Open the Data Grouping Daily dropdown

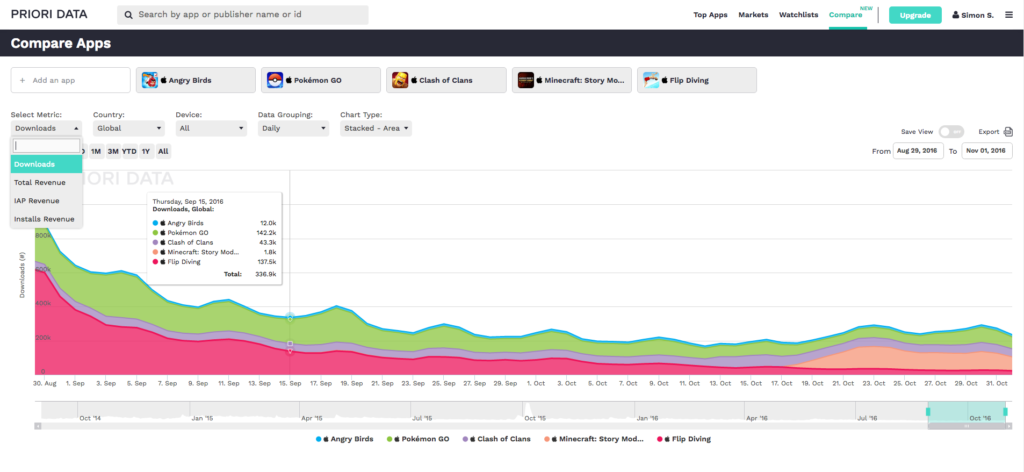point(293,128)
